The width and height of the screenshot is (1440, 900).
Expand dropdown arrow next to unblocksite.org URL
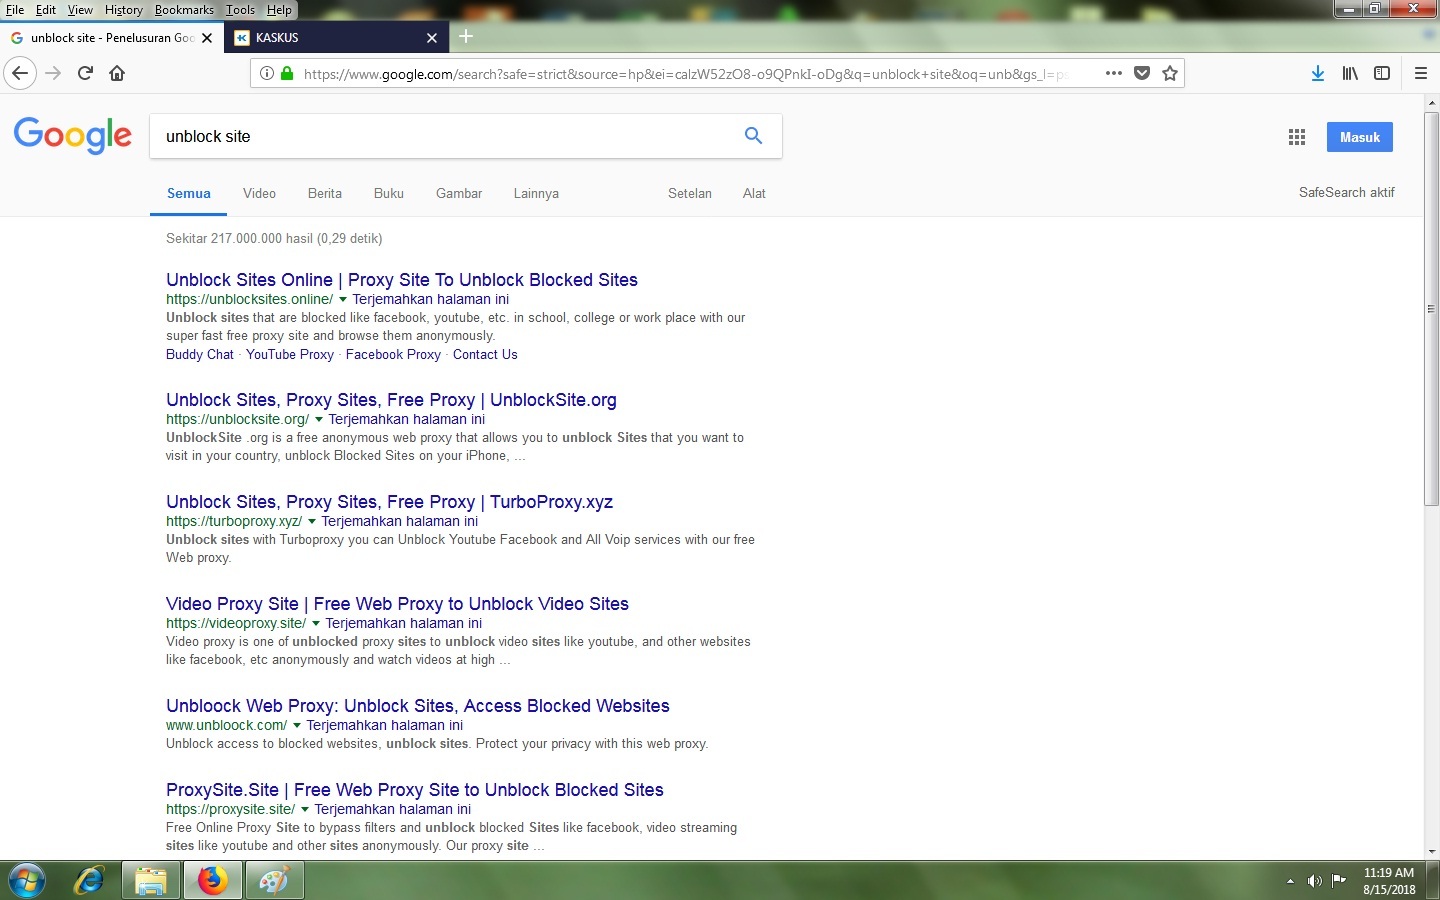[319, 419]
